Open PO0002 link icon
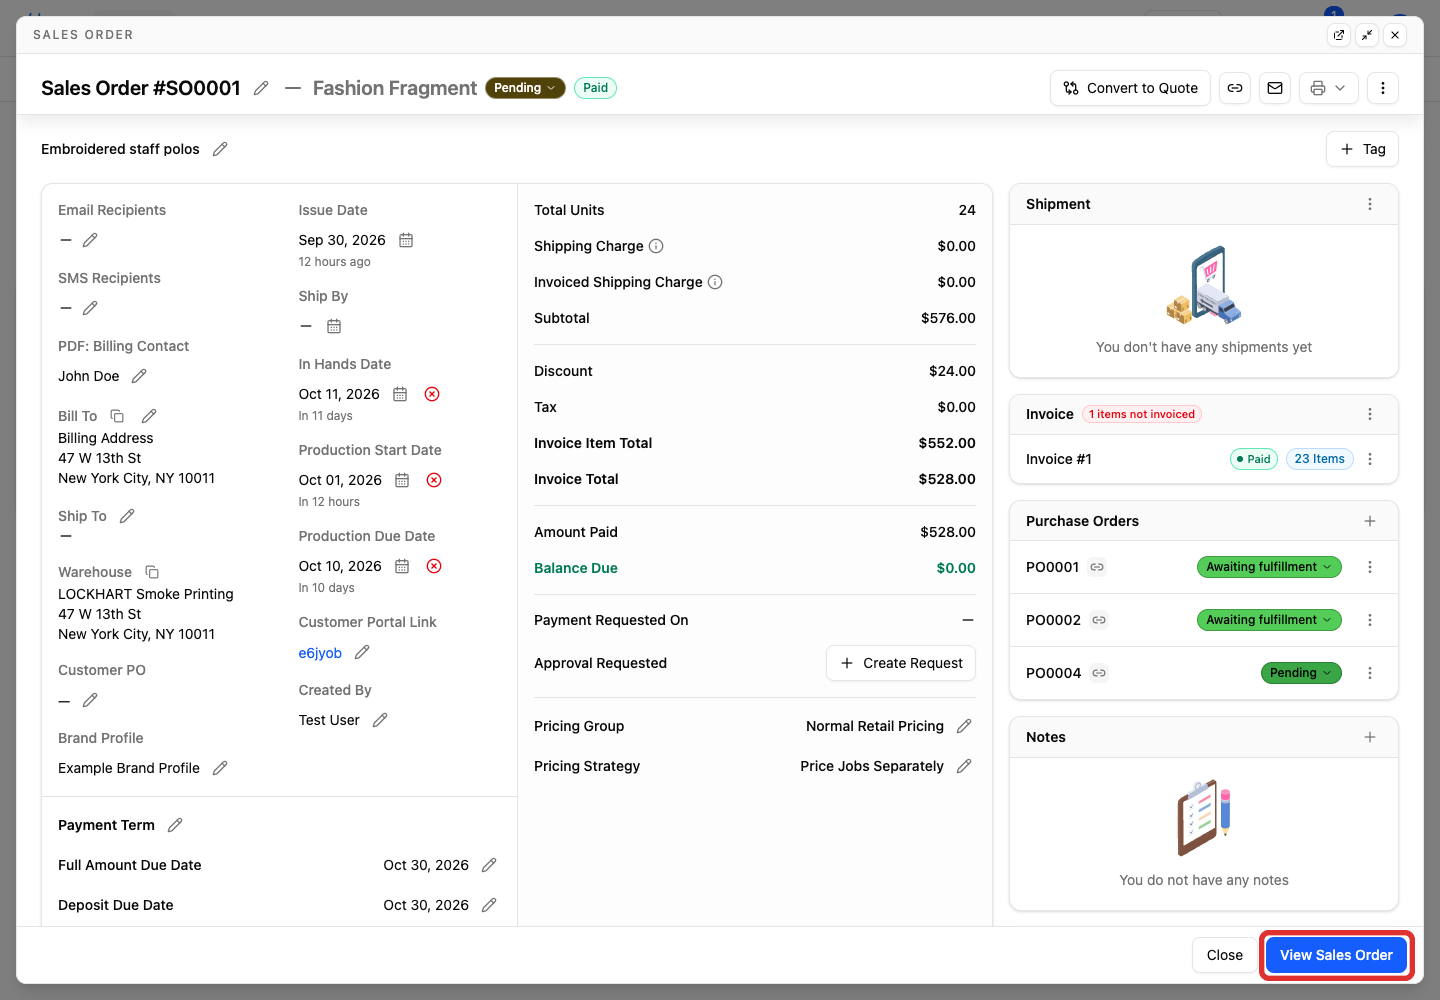Viewport: 1440px width, 1000px height. click(x=1099, y=620)
